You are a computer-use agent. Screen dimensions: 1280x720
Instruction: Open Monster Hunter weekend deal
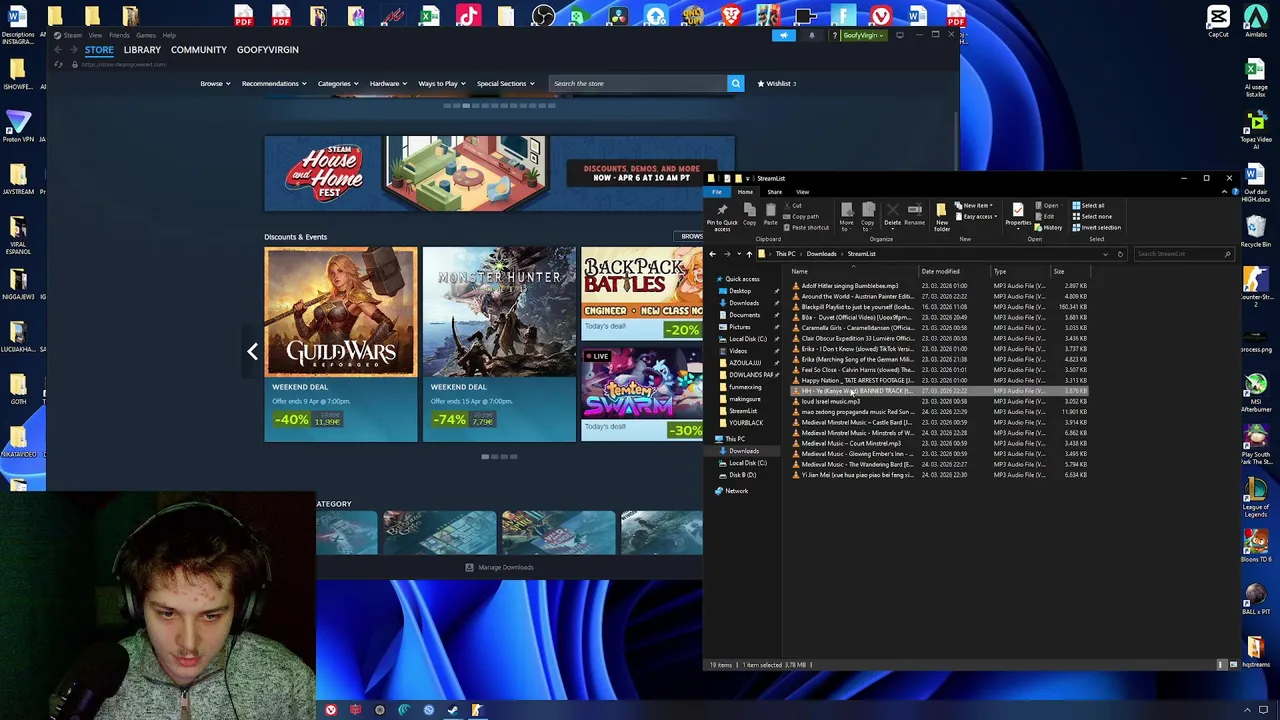499,343
